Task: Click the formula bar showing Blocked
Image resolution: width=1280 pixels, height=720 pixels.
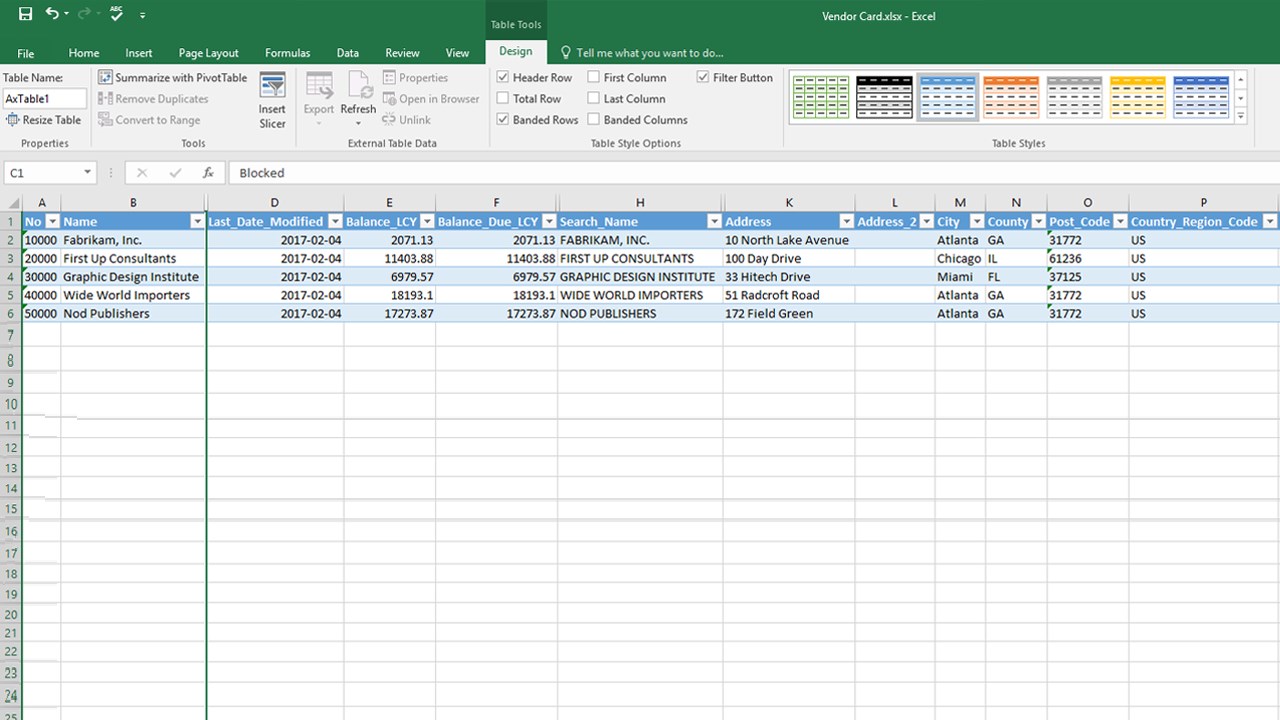Action: [x=754, y=172]
